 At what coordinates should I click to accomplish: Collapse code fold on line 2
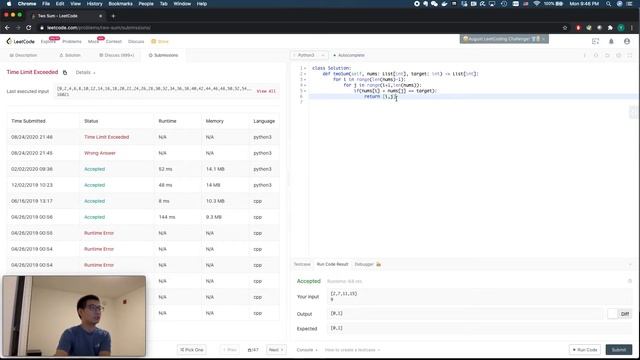[305, 74]
